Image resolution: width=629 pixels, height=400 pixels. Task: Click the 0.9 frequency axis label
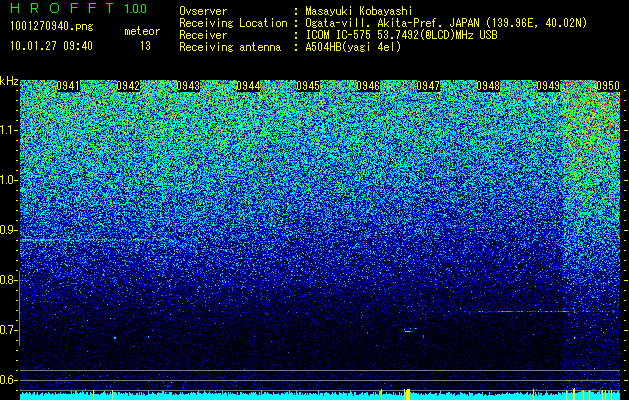pyautogui.click(x=8, y=230)
